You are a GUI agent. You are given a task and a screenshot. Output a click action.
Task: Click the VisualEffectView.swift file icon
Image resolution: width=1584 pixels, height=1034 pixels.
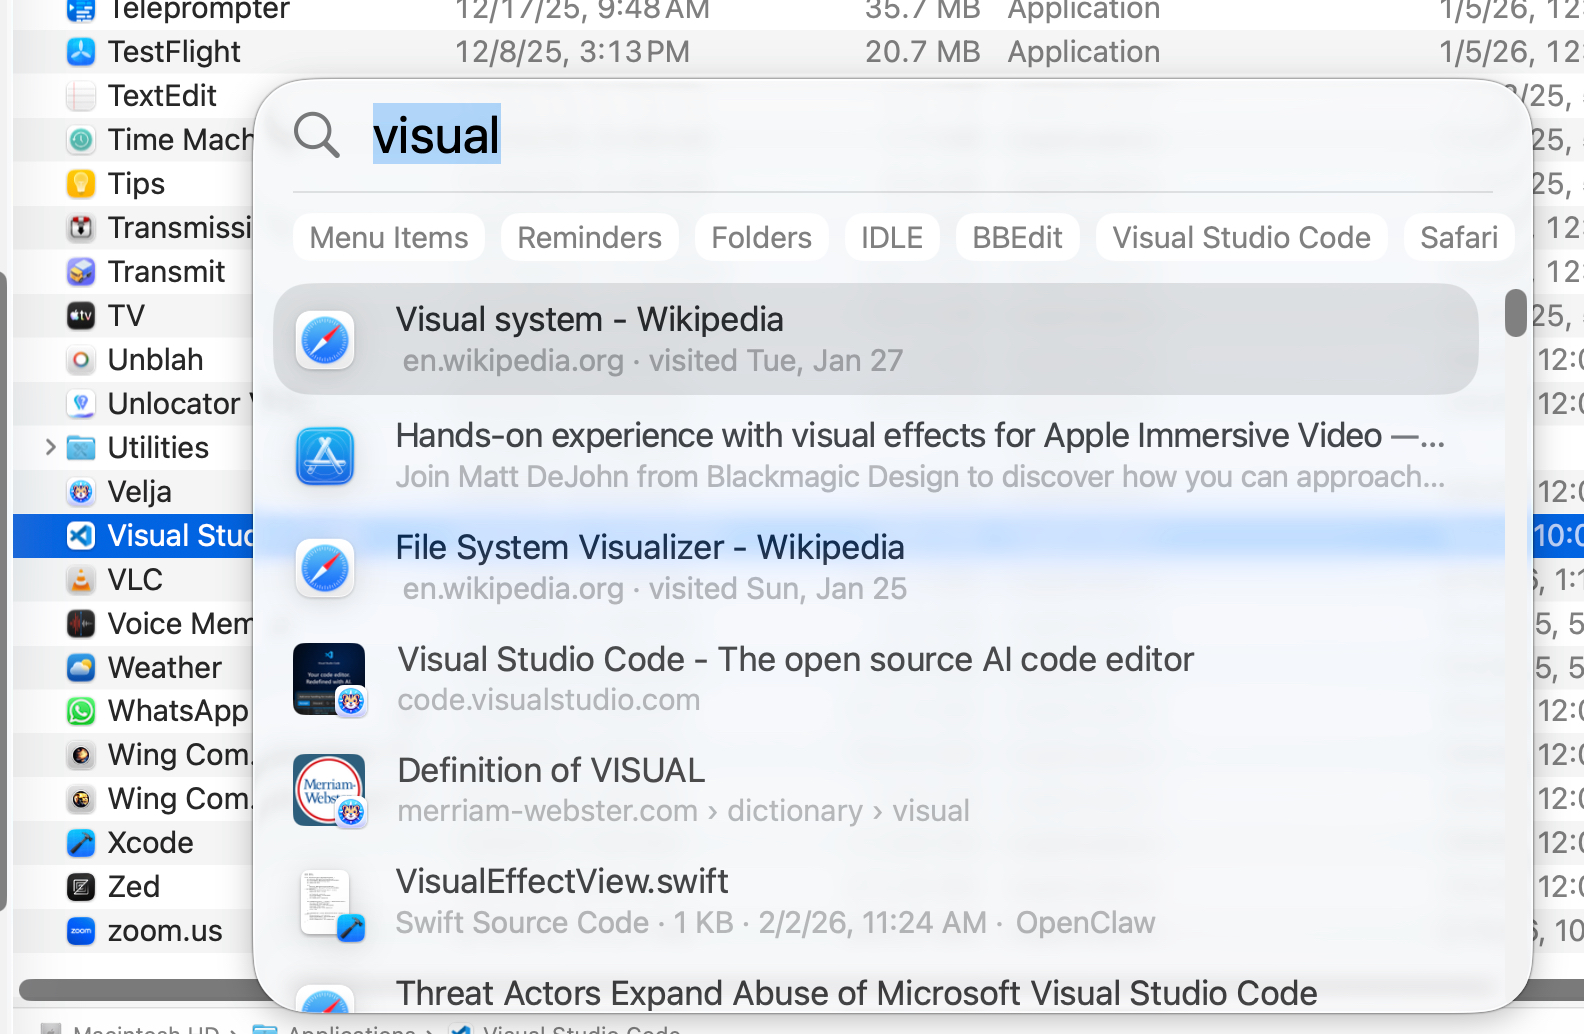(329, 903)
